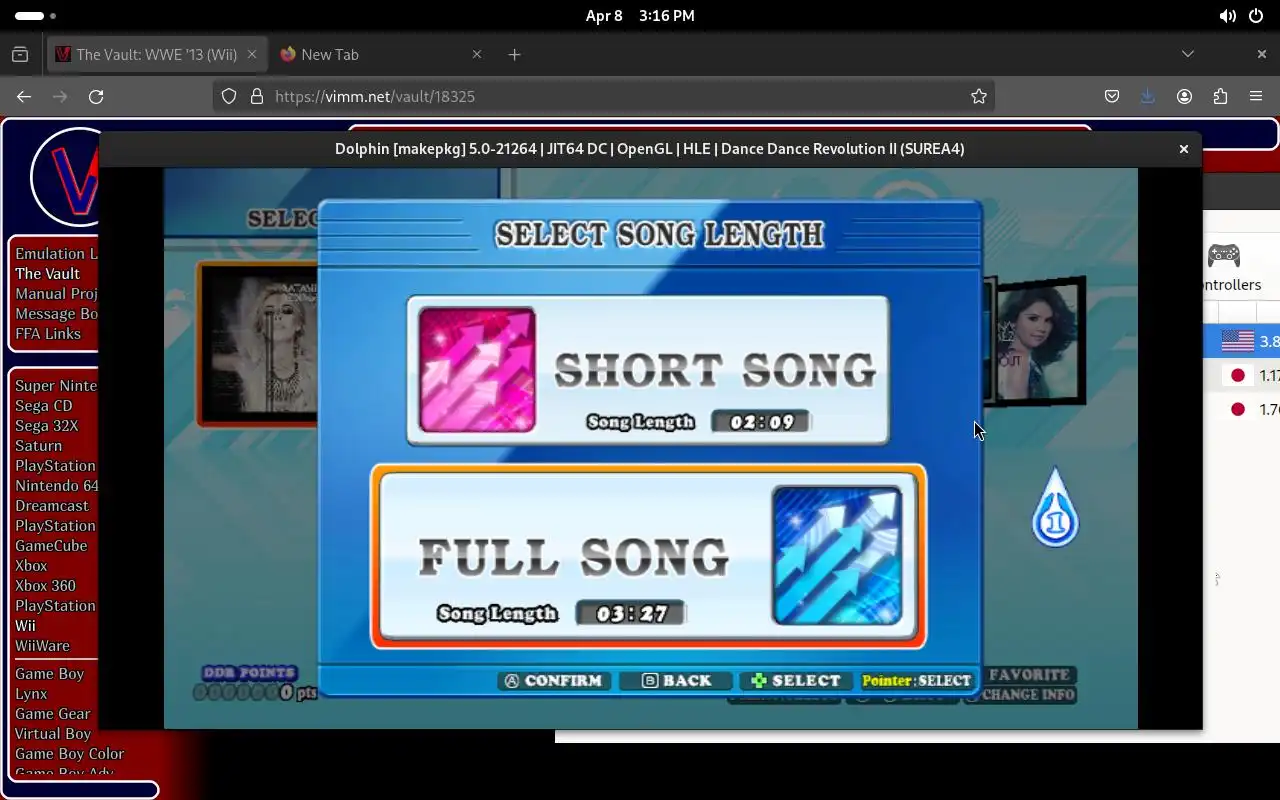Image resolution: width=1280 pixels, height=800 pixels.
Task: Open the Wii sidebar link
Action: coord(25,625)
